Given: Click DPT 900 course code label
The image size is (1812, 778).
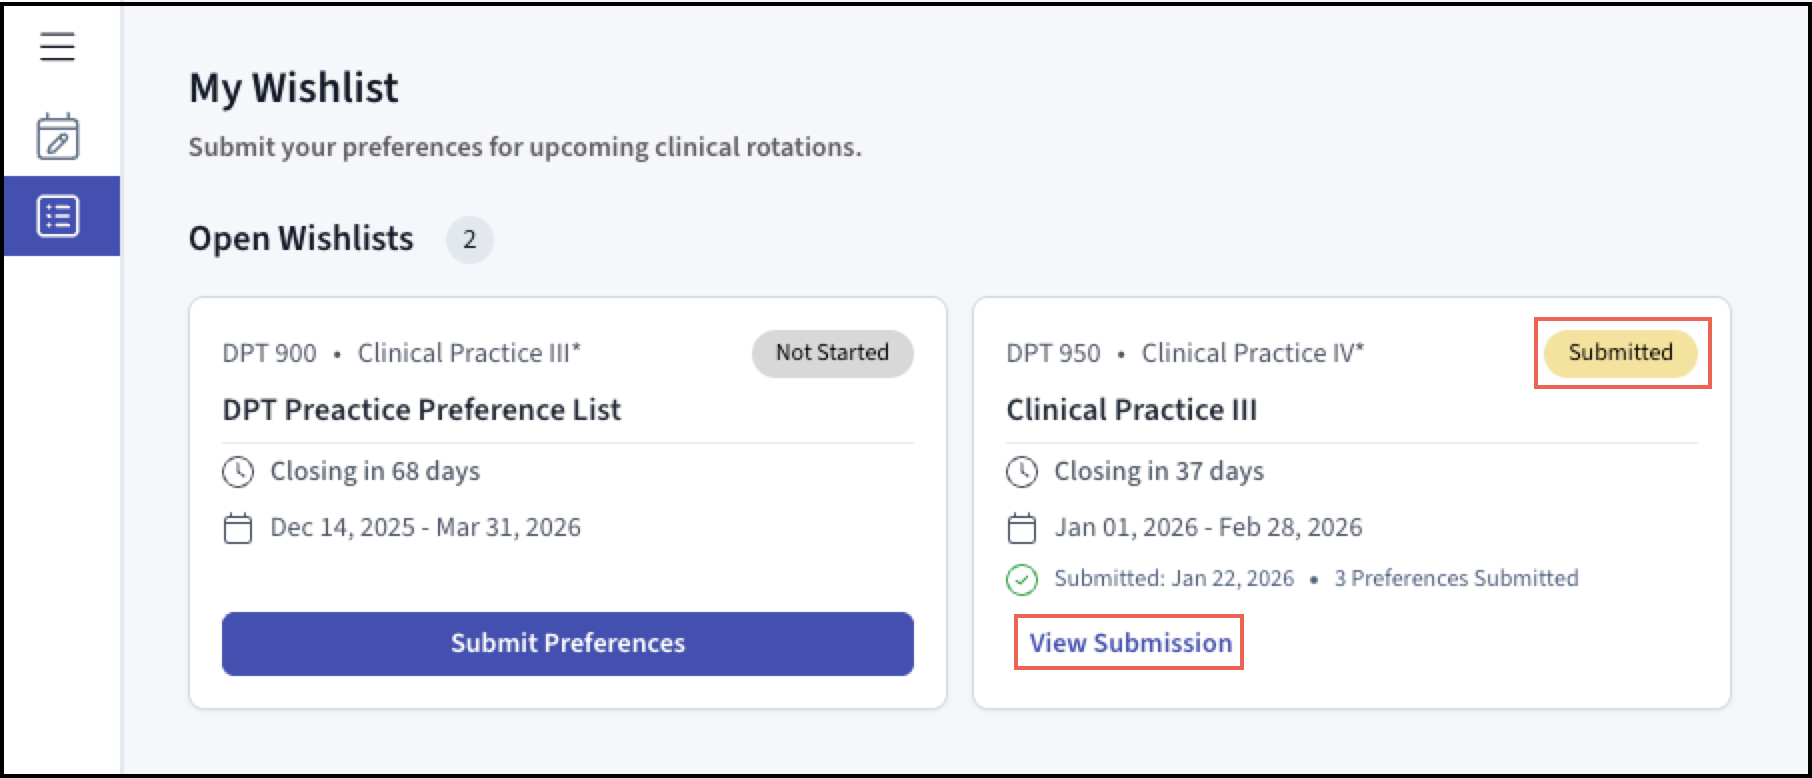Looking at the screenshot, I should [x=269, y=353].
